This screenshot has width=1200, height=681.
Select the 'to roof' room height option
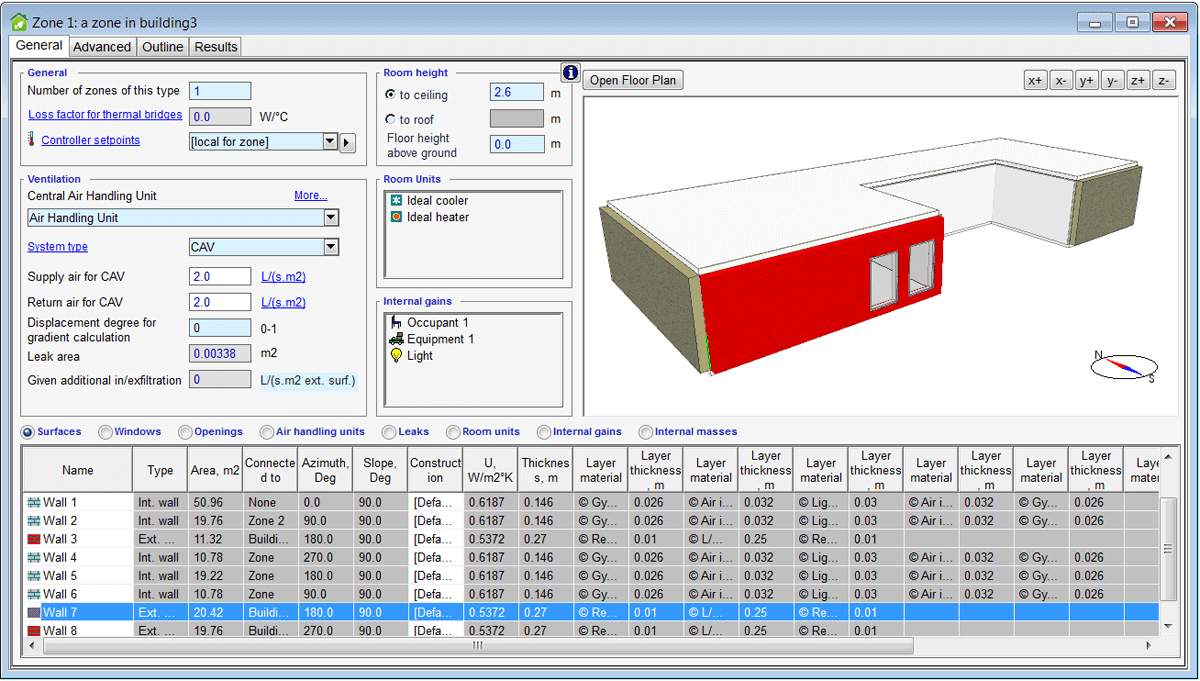pos(391,120)
